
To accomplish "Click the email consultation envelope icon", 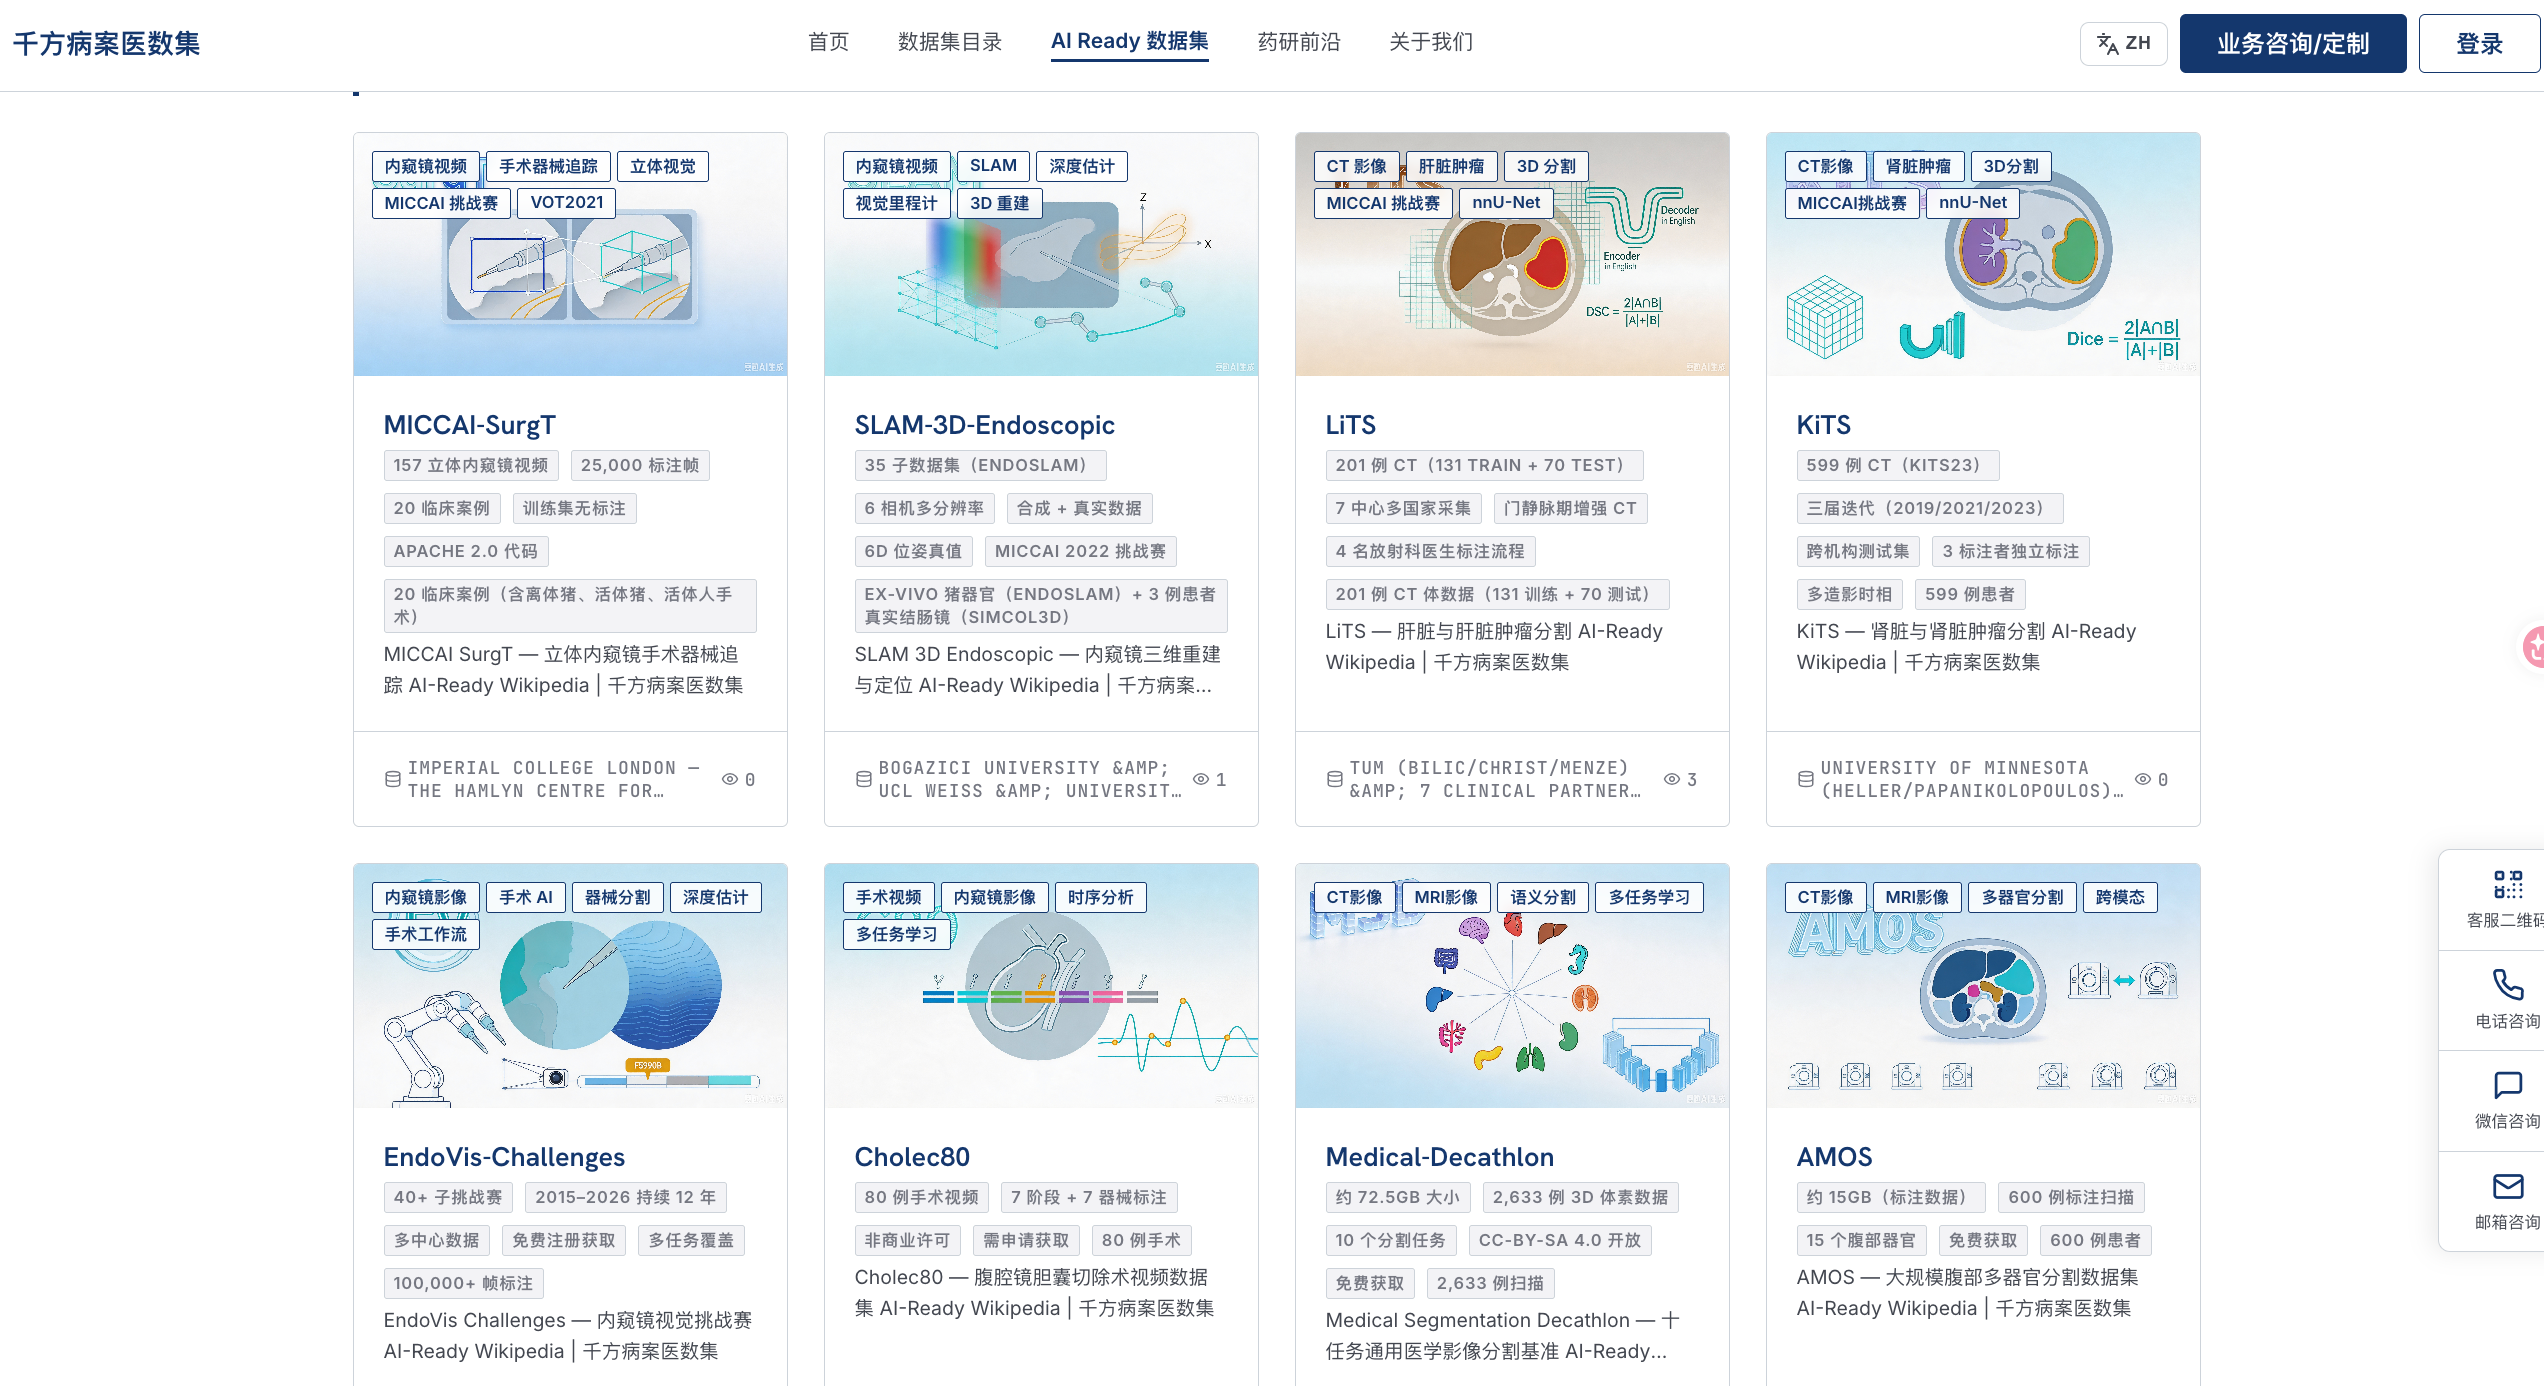I will coord(2508,1186).
